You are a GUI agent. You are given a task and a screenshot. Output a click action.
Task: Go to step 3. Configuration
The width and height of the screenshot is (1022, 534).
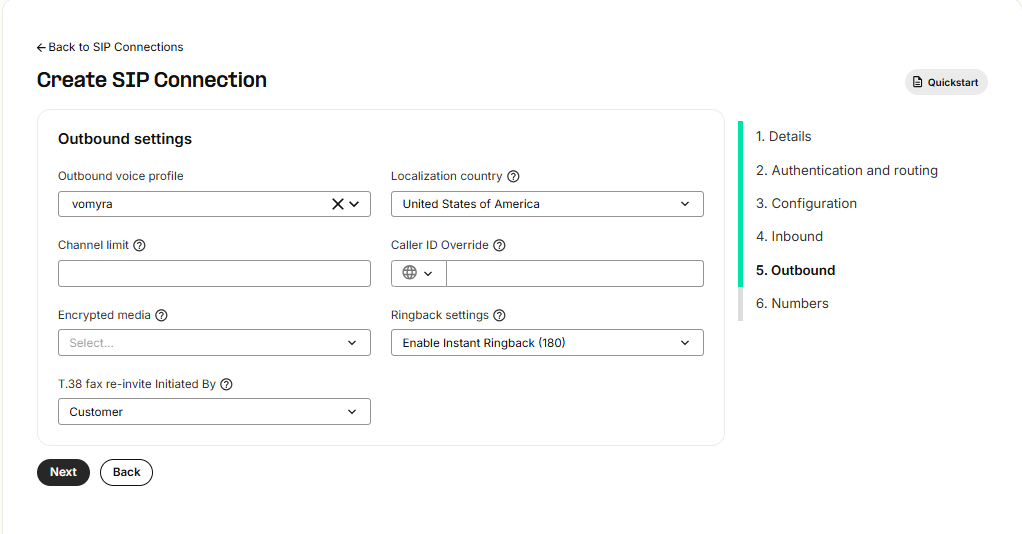pyautogui.click(x=806, y=203)
